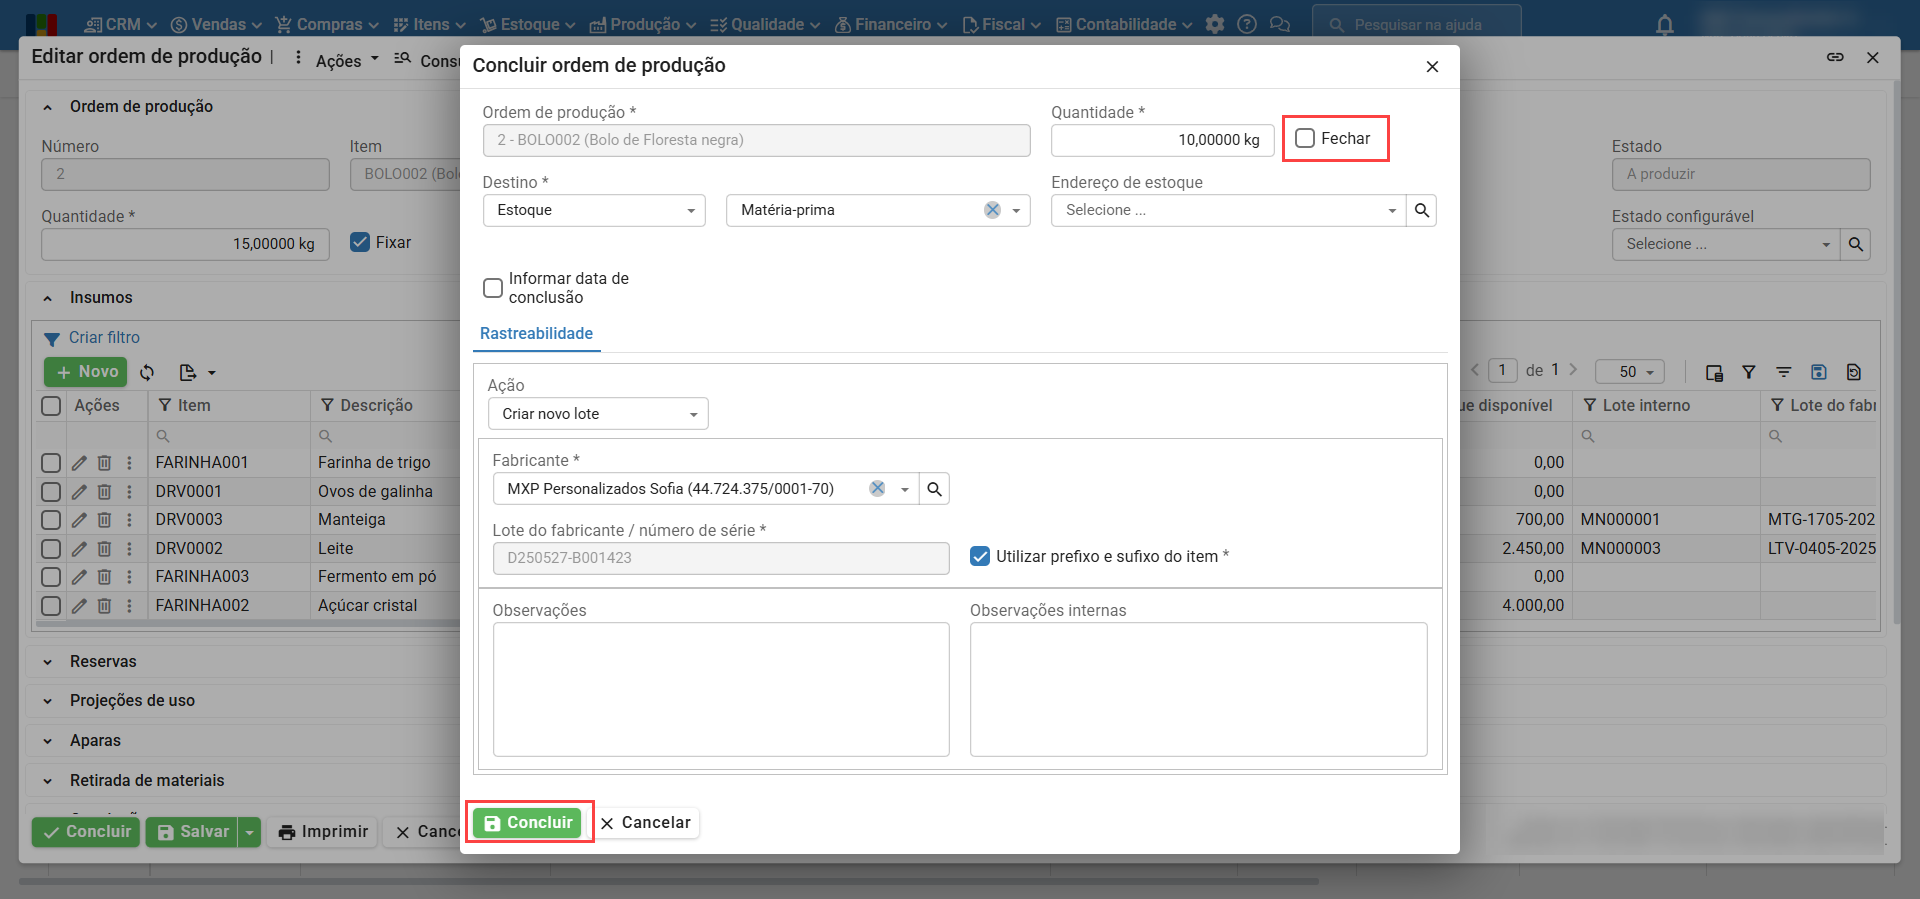The width and height of the screenshot is (1920, 899).
Task: Filter the Item column header
Action: coord(165,405)
